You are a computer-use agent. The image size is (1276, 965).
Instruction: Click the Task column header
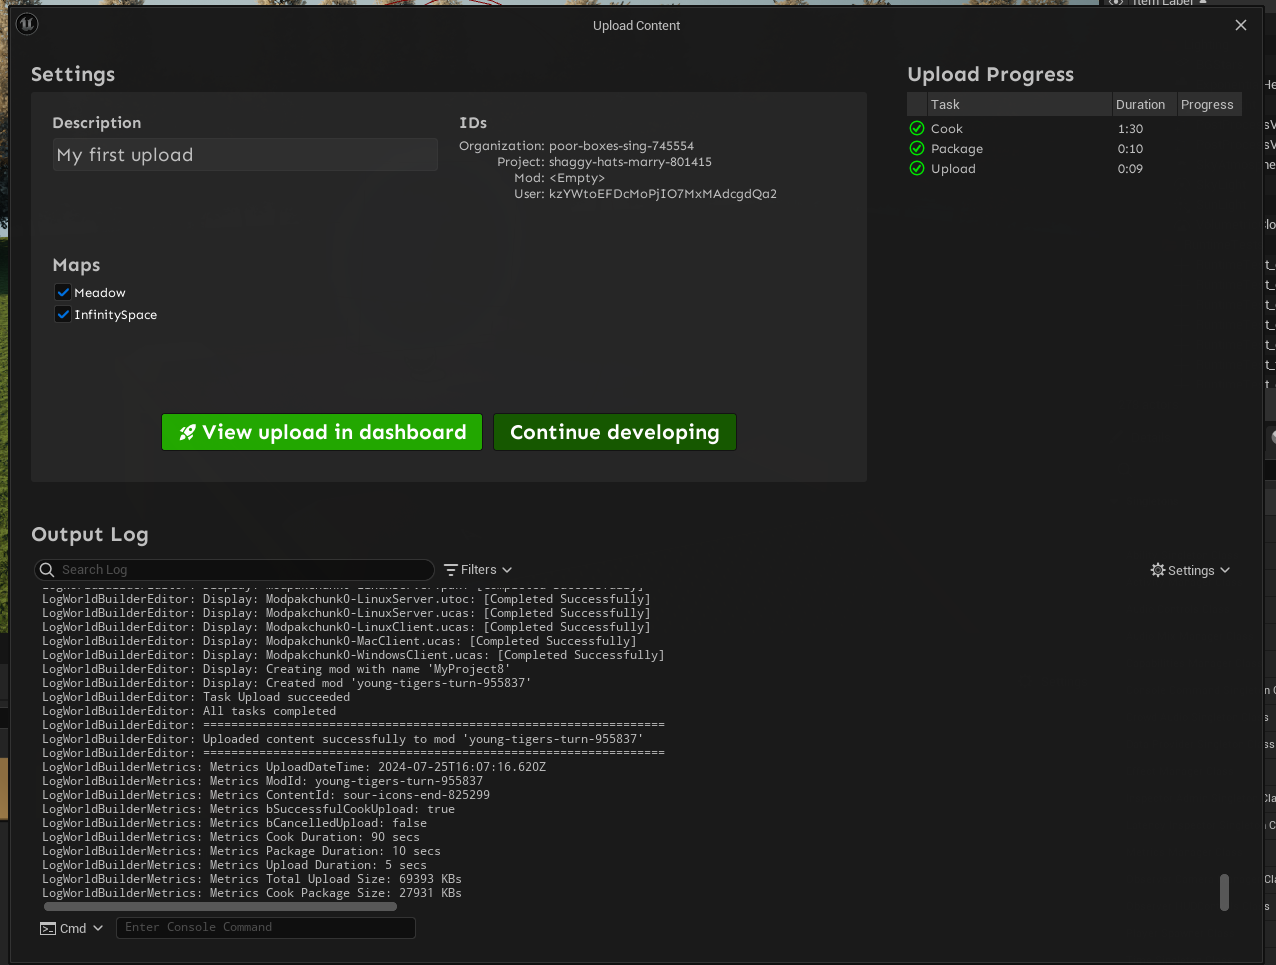click(945, 105)
